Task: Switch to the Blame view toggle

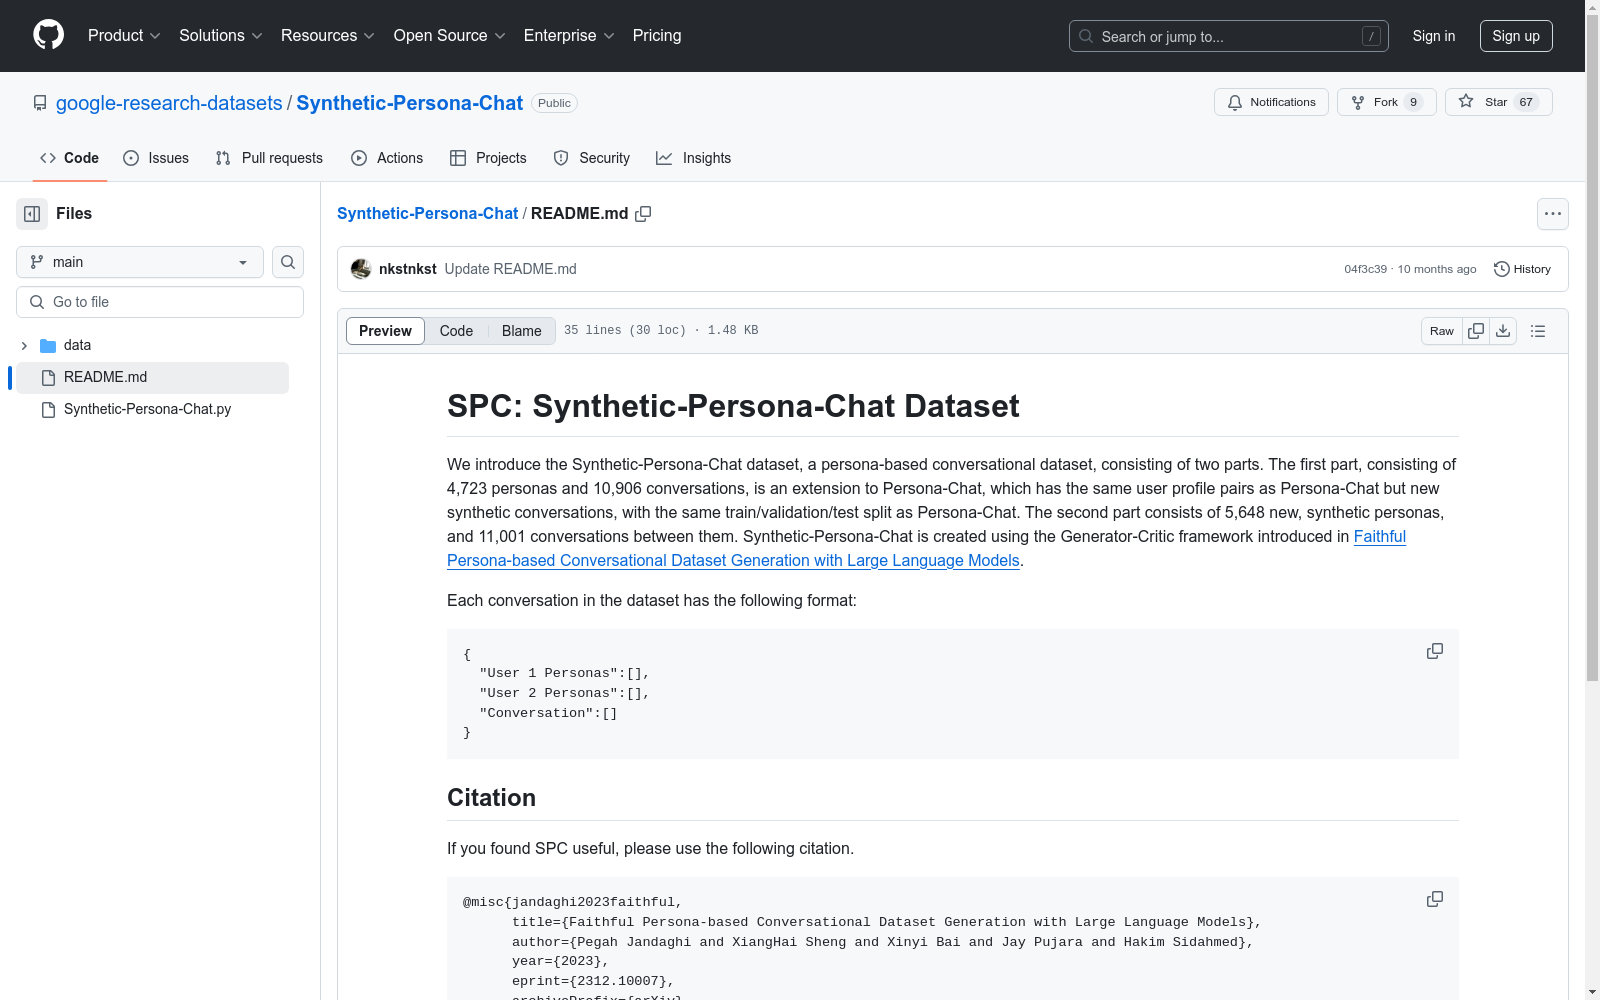Action: coord(521,331)
